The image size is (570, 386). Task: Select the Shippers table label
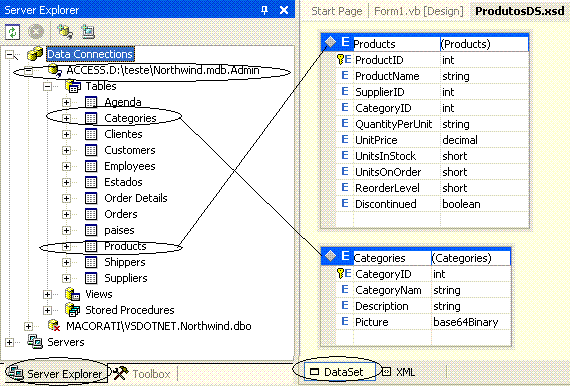[125, 262]
